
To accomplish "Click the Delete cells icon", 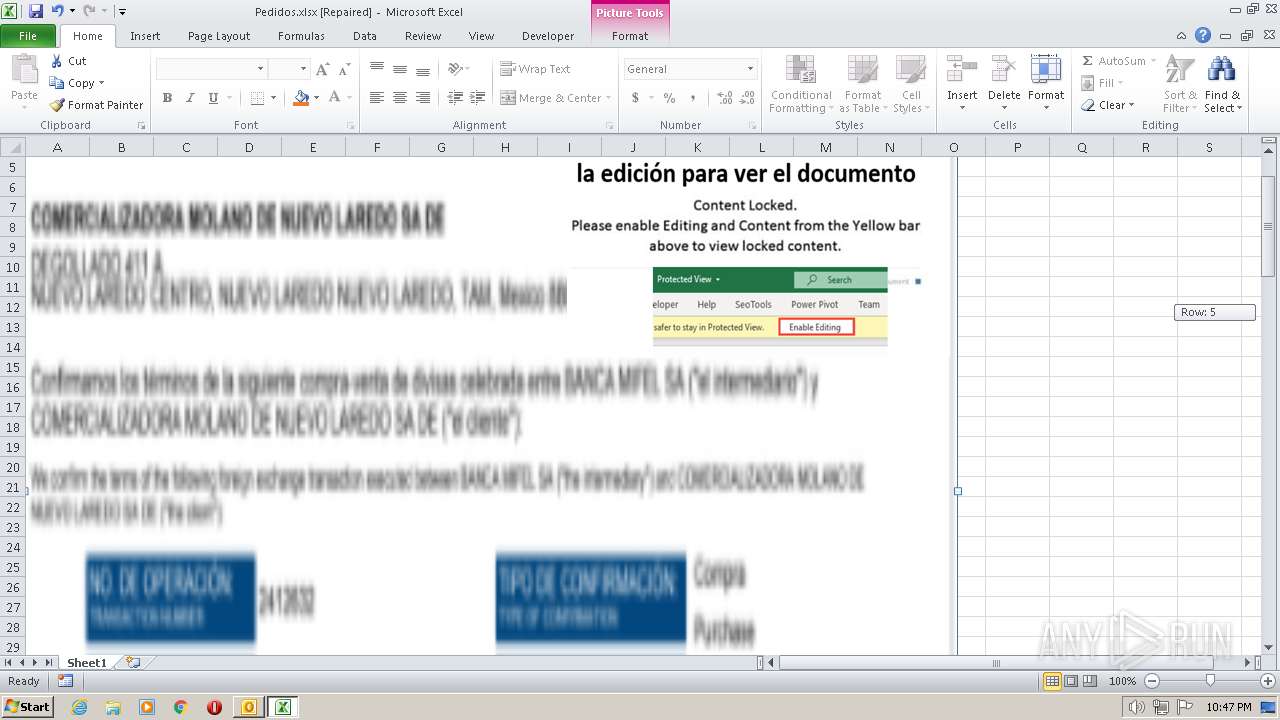I will [x=1004, y=70].
